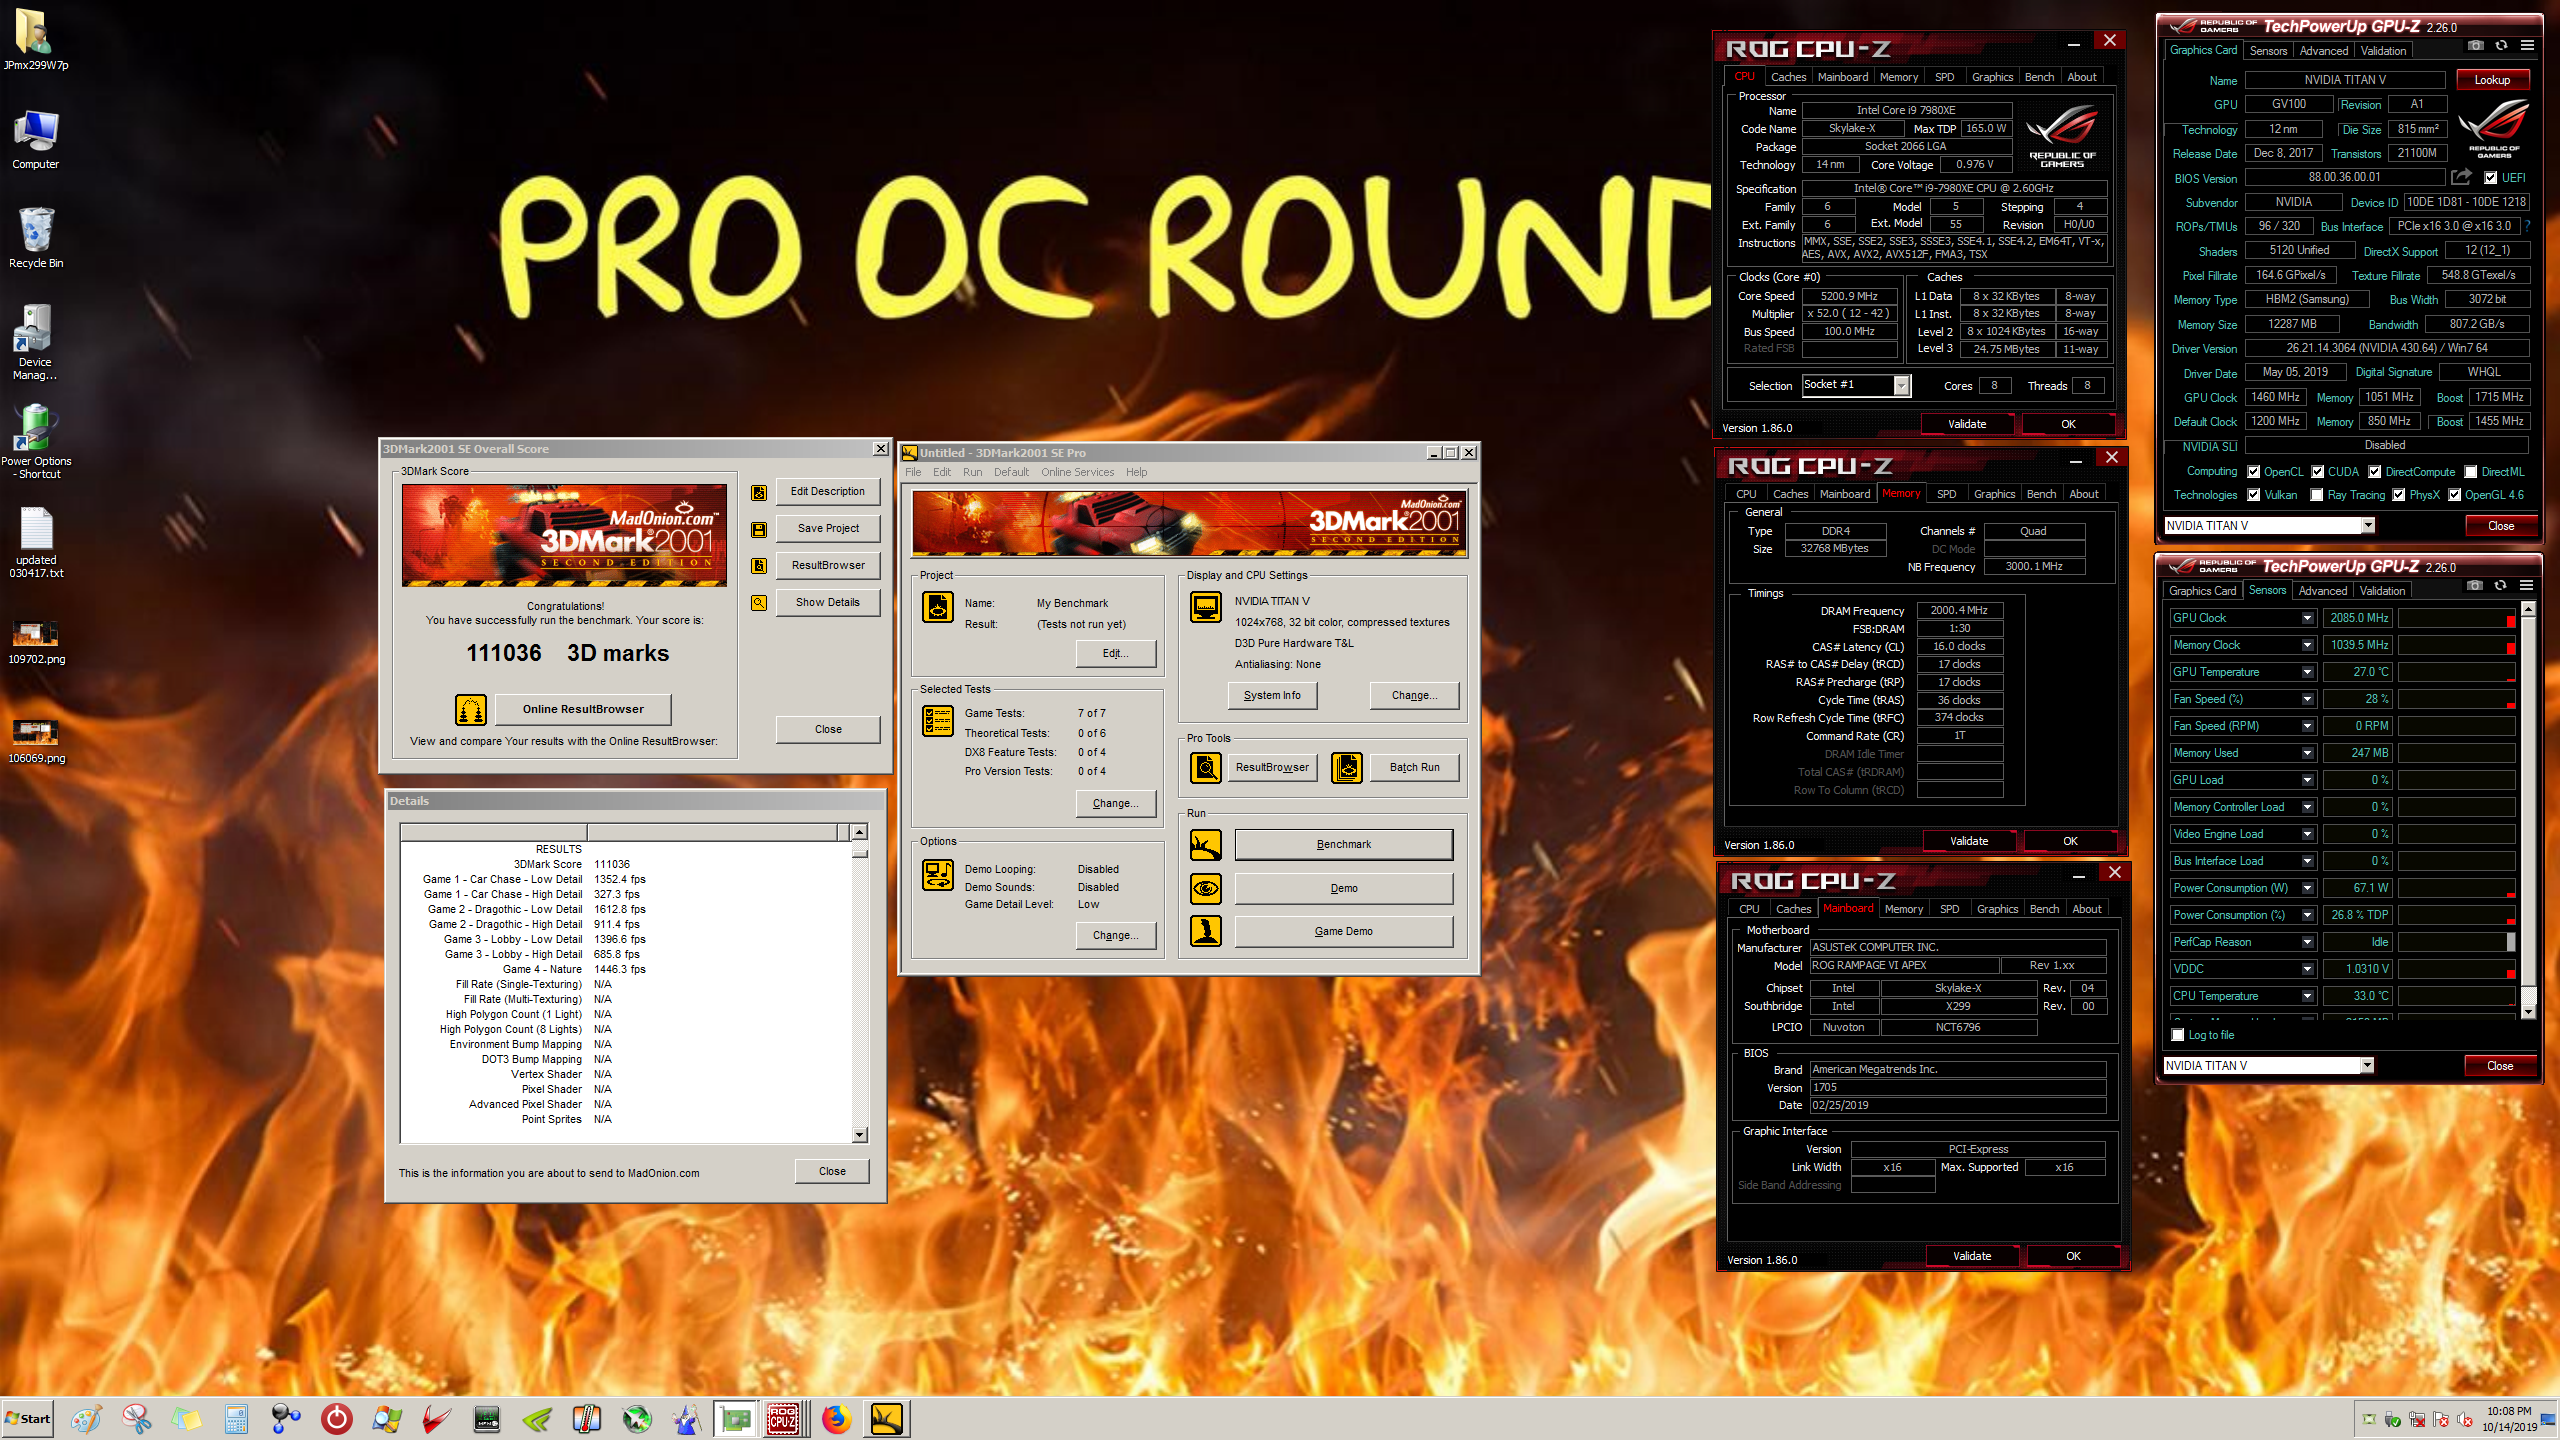Click the Benchmark button in Run section
Screen dimensions: 2560x1440
pyautogui.click(x=1343, y=844)
